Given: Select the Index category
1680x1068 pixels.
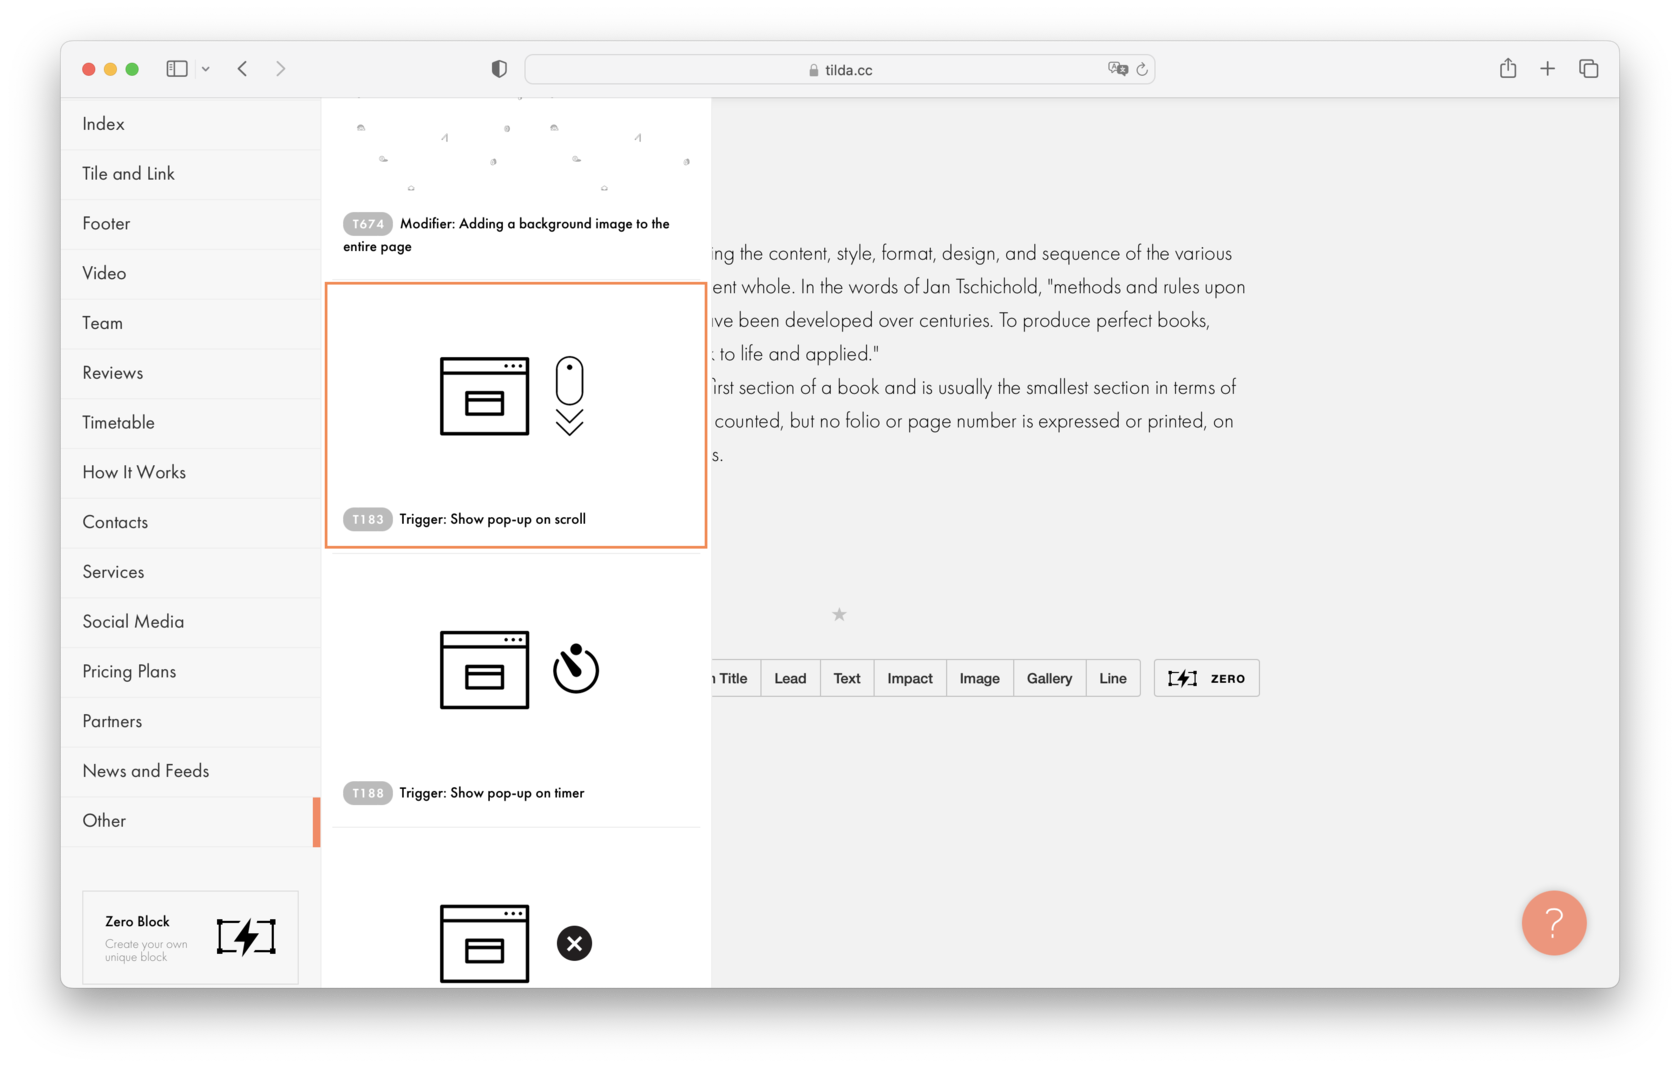Looking at the screenshot, I should click(x=191, y=124).
